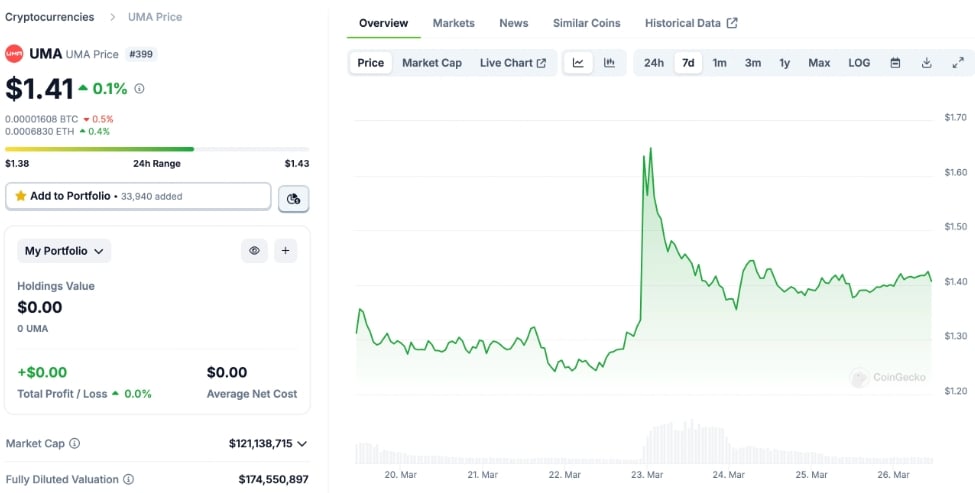Add a transaction with the plus icon
Screen dimensions: 975x493
(285, 251)
